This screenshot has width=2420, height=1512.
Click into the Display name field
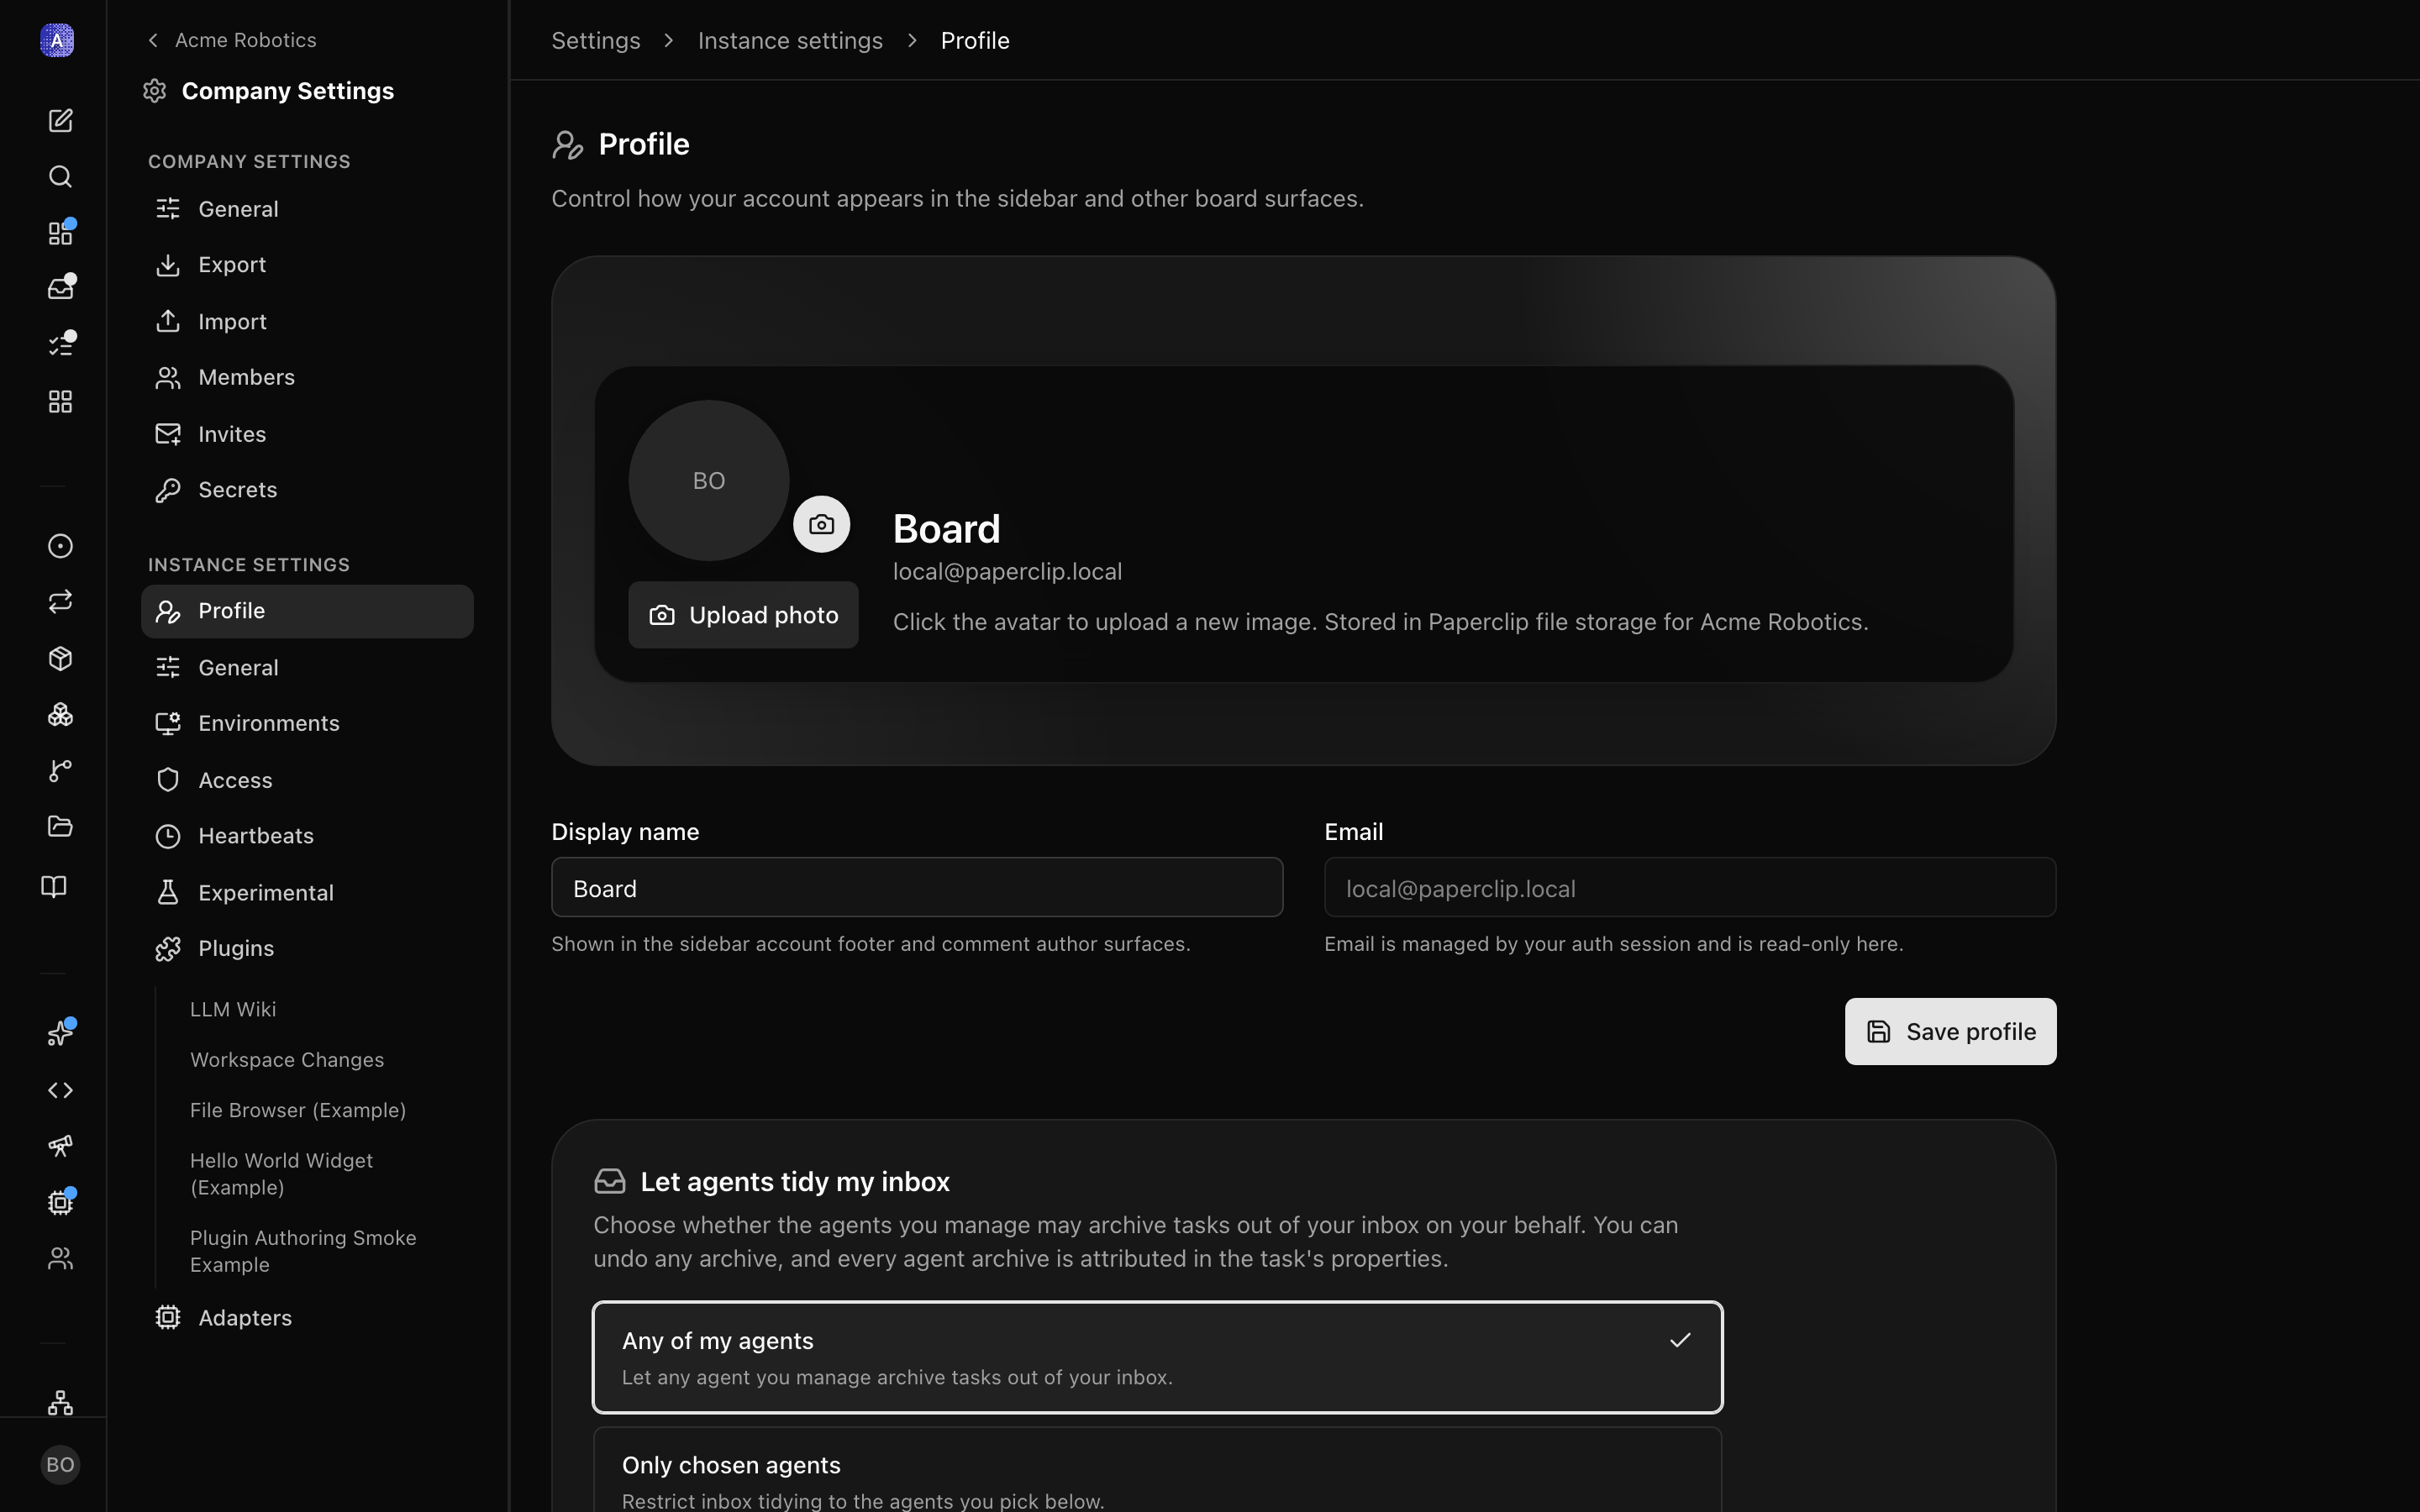917,887
